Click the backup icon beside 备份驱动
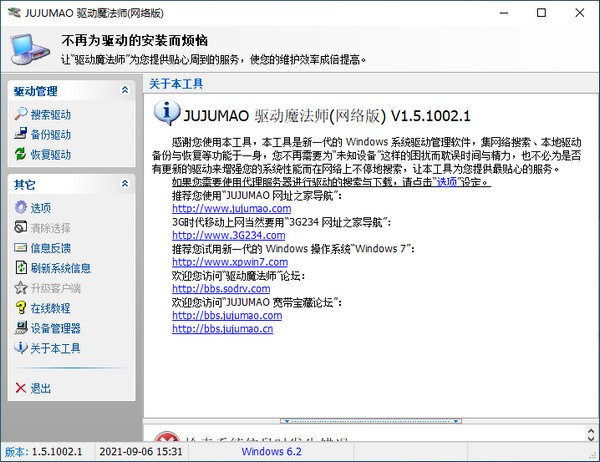 coord(21,134)
